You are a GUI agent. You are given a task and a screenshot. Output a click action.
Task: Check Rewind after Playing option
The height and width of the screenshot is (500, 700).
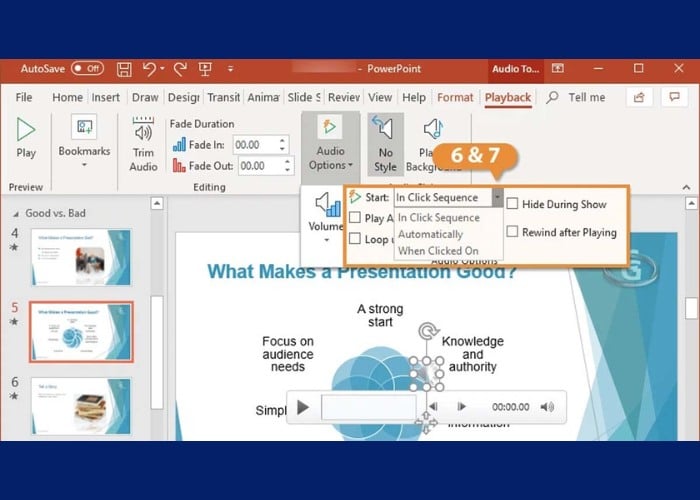coord(513,232)
